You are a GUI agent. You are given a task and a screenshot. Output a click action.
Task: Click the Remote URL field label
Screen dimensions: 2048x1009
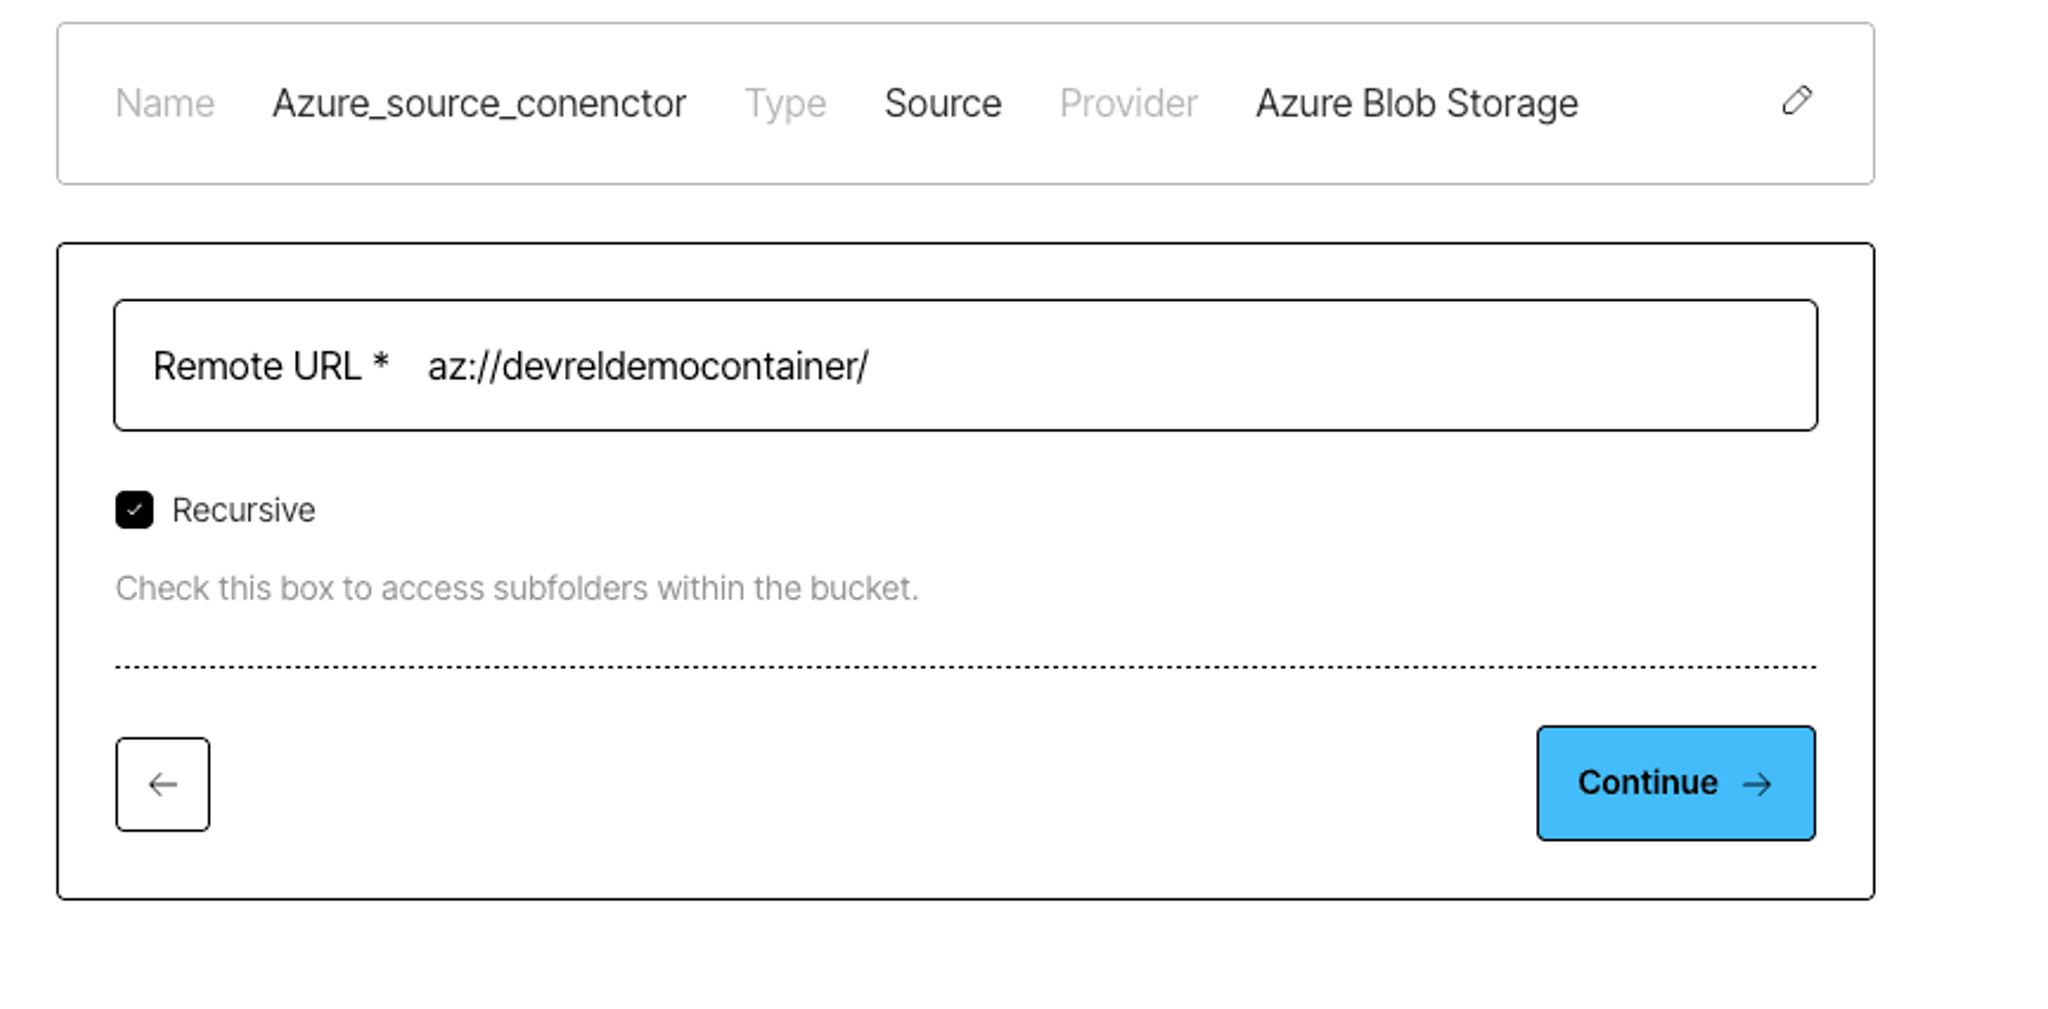coord(257,366)
